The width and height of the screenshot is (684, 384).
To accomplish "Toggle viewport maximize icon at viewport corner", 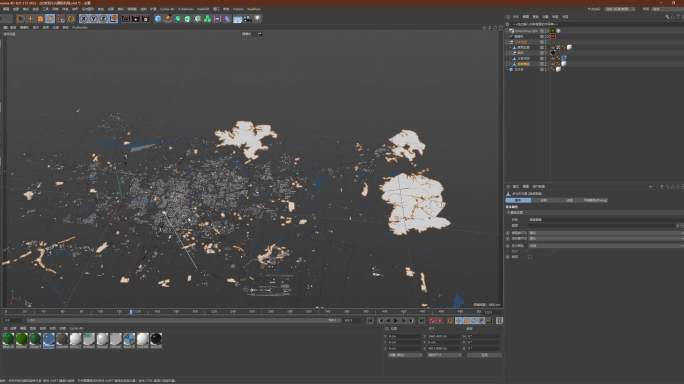I will pyautogui.click(x=500, y=27).
